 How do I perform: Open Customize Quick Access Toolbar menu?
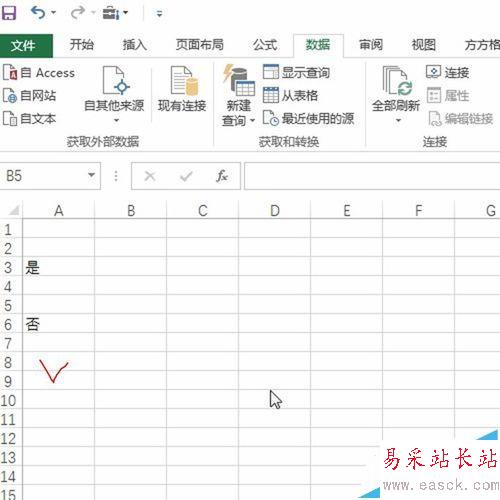tap(159, 14)
